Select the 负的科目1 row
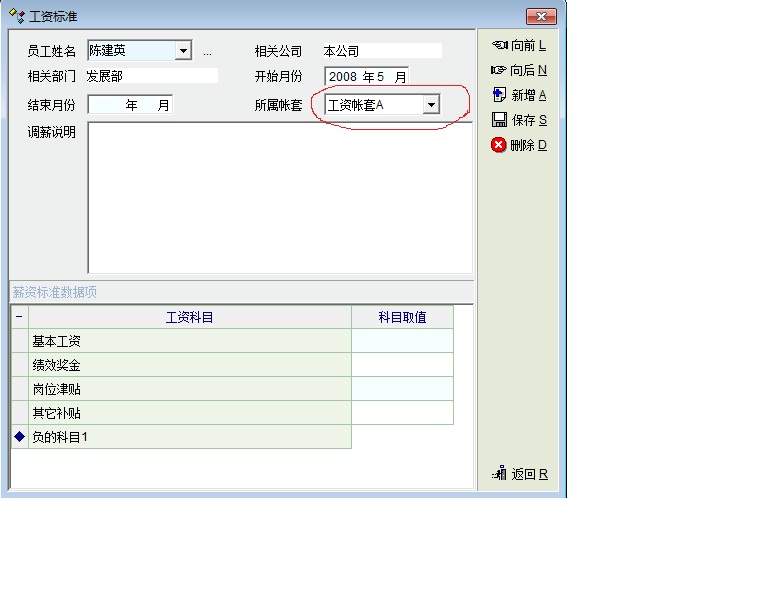Screen dimensions: 768x614 pyautogui.click(x=190, y=437)
